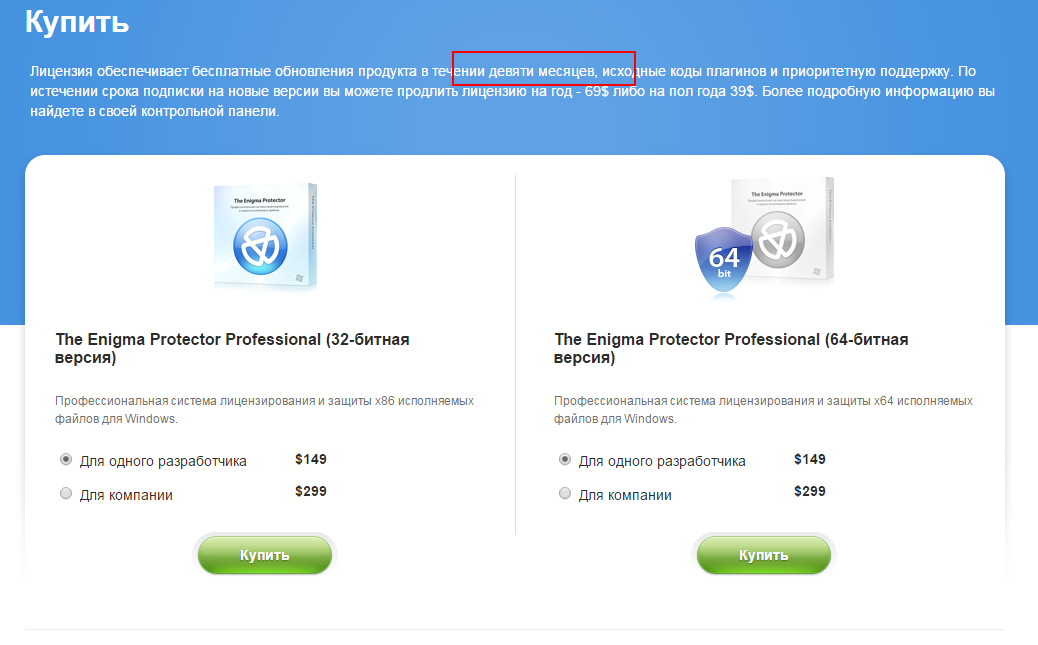Click the x64 product description text
Image resolution: width=1038 pixels, height=645 pixels.
763,410
